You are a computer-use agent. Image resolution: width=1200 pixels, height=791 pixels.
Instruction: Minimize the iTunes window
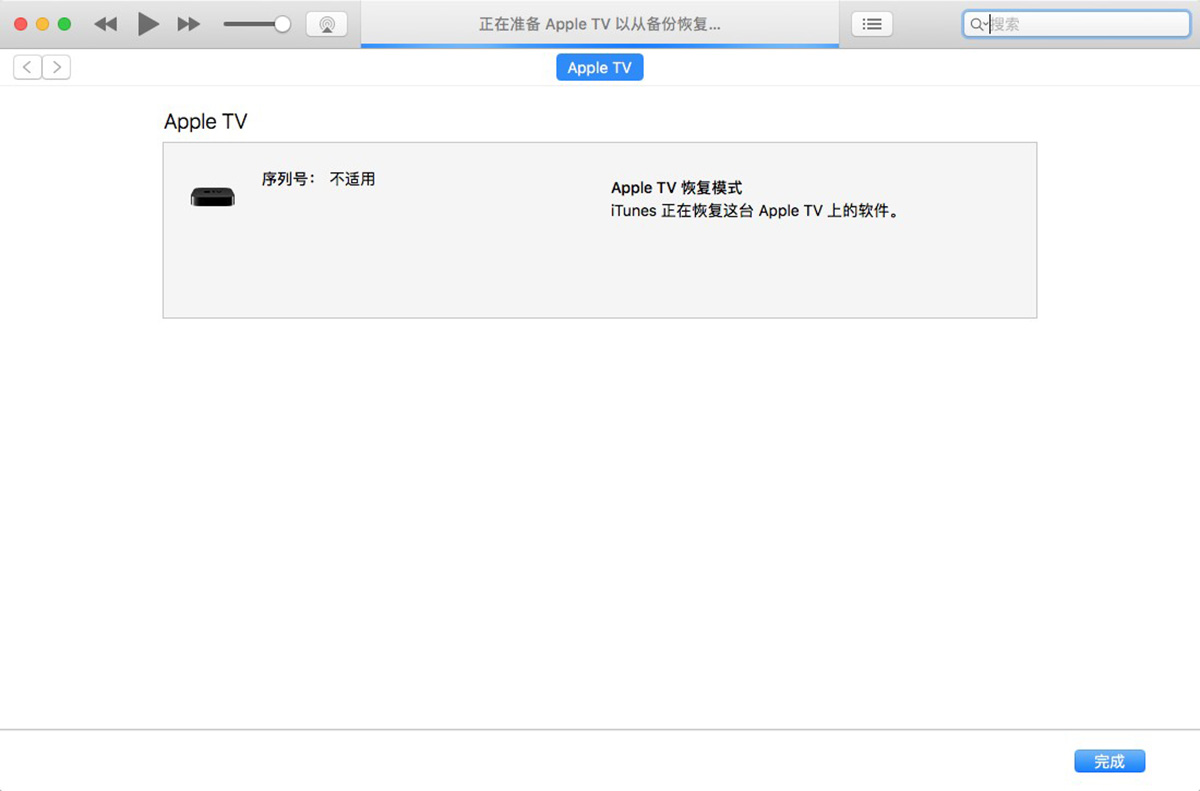(x=42, y=24)
